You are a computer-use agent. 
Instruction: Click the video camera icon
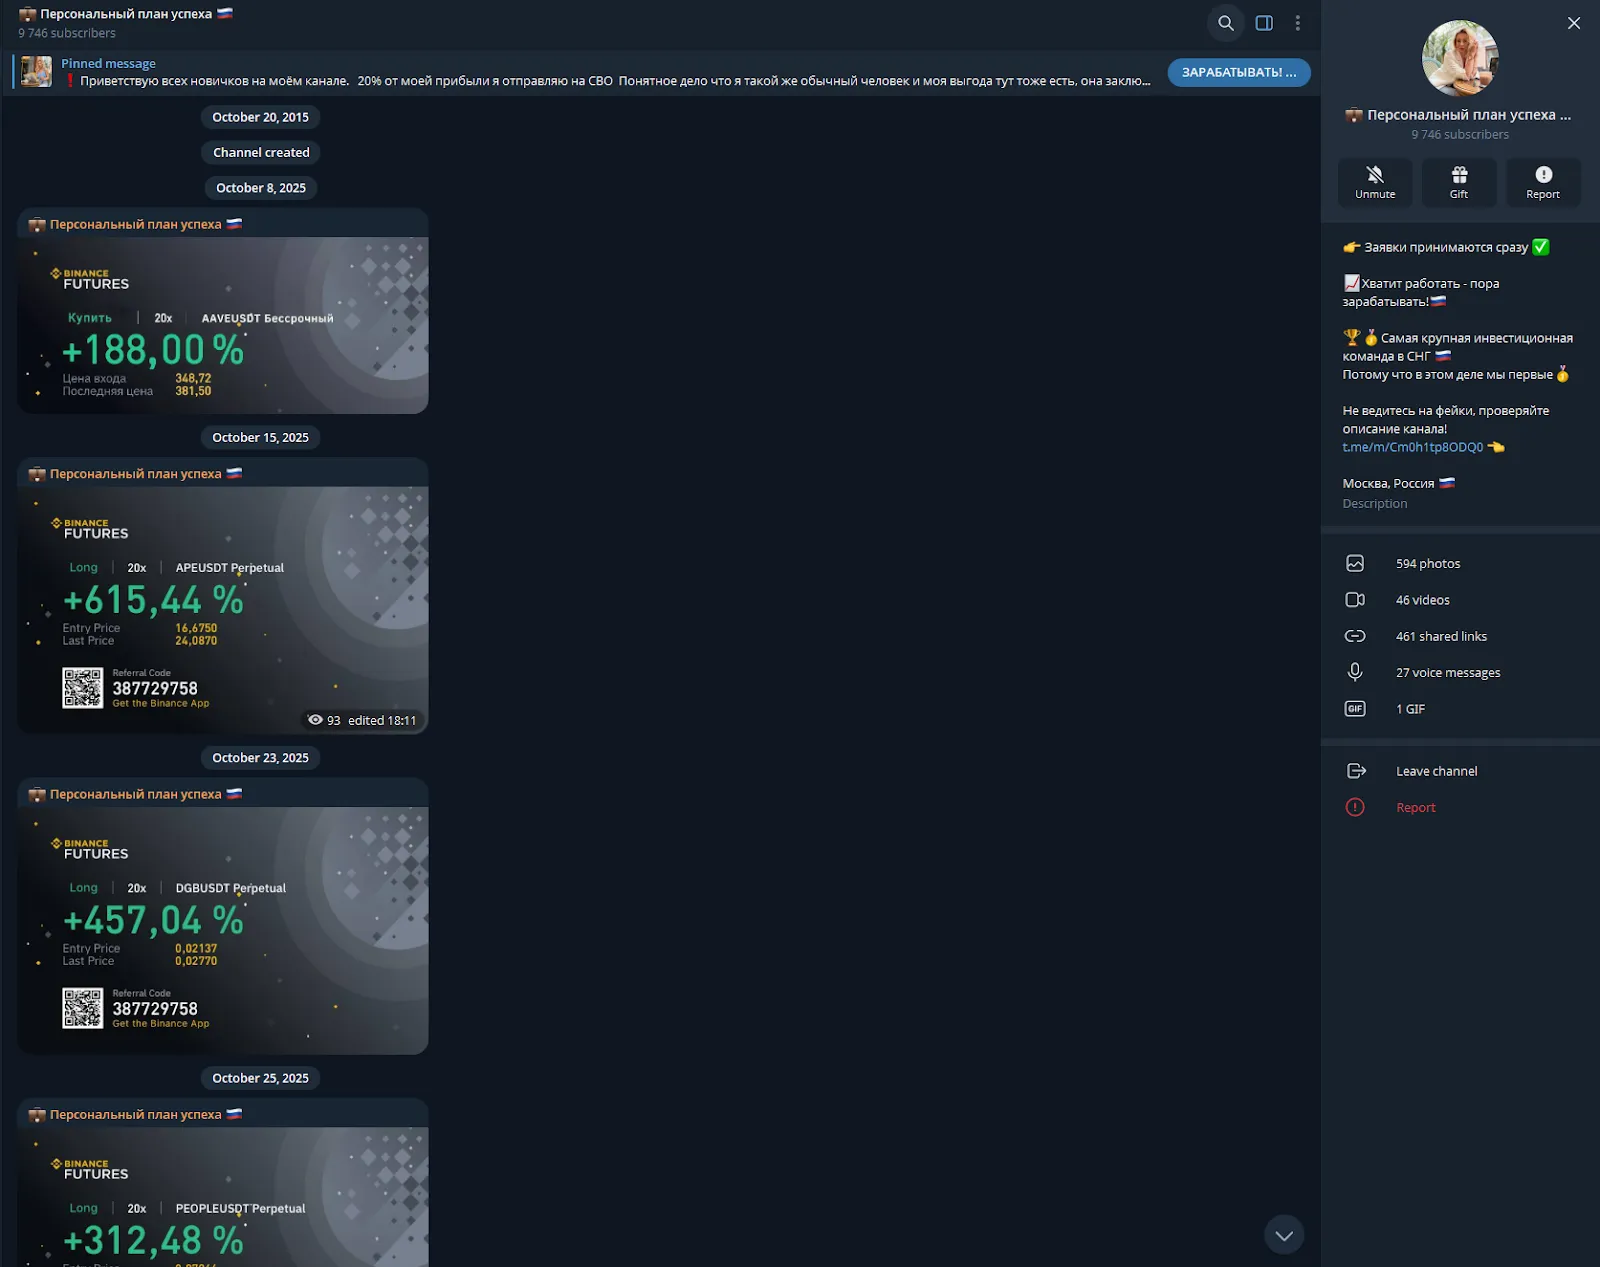tap(1355, 600)
